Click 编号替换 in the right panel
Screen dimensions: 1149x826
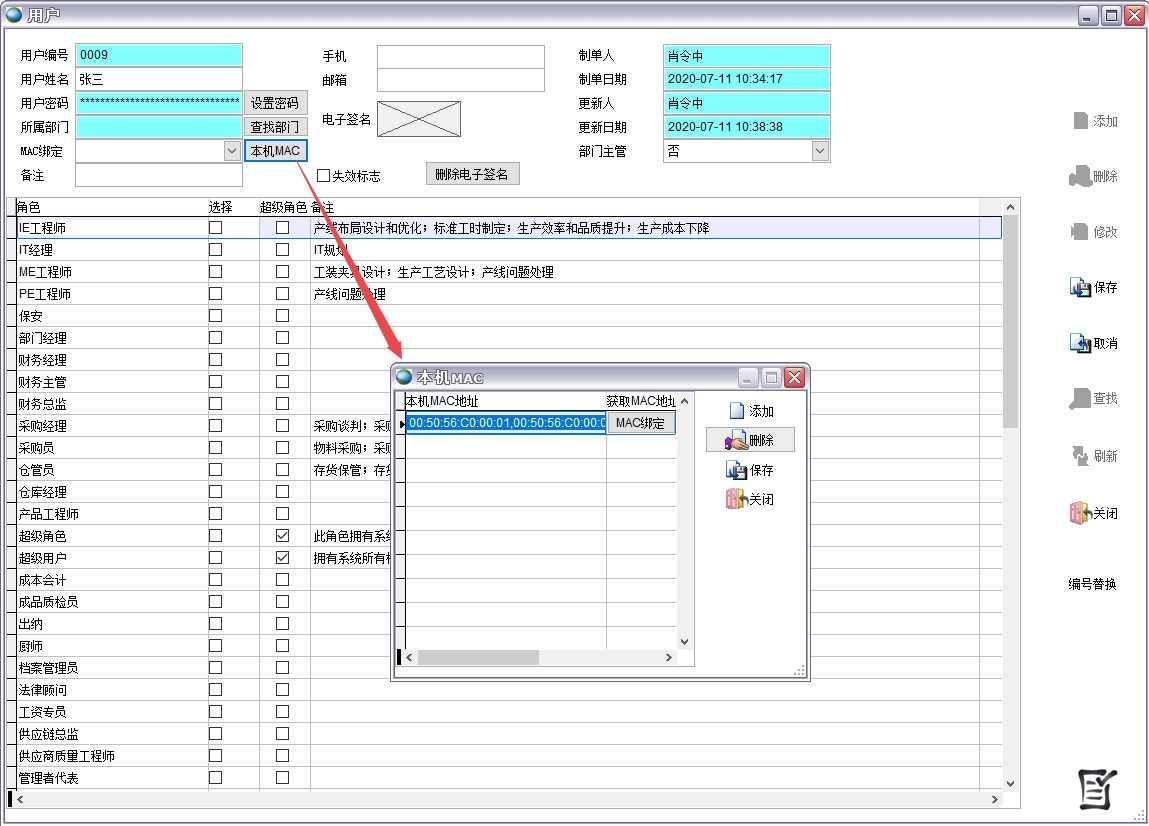click(x=1092, y=585)
